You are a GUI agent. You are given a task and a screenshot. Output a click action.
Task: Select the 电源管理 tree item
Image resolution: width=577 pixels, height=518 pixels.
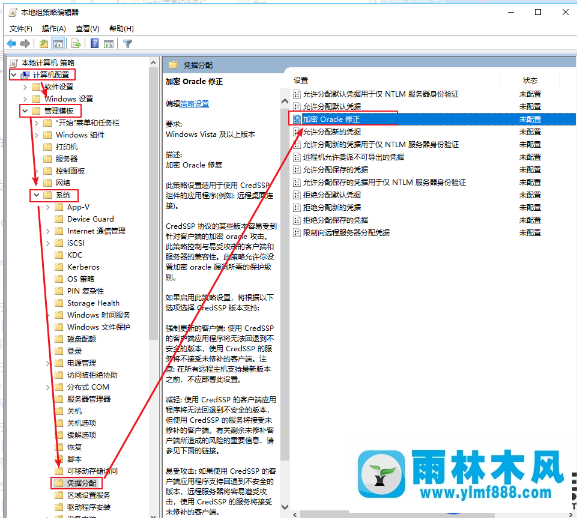click(x=81, y=363)
